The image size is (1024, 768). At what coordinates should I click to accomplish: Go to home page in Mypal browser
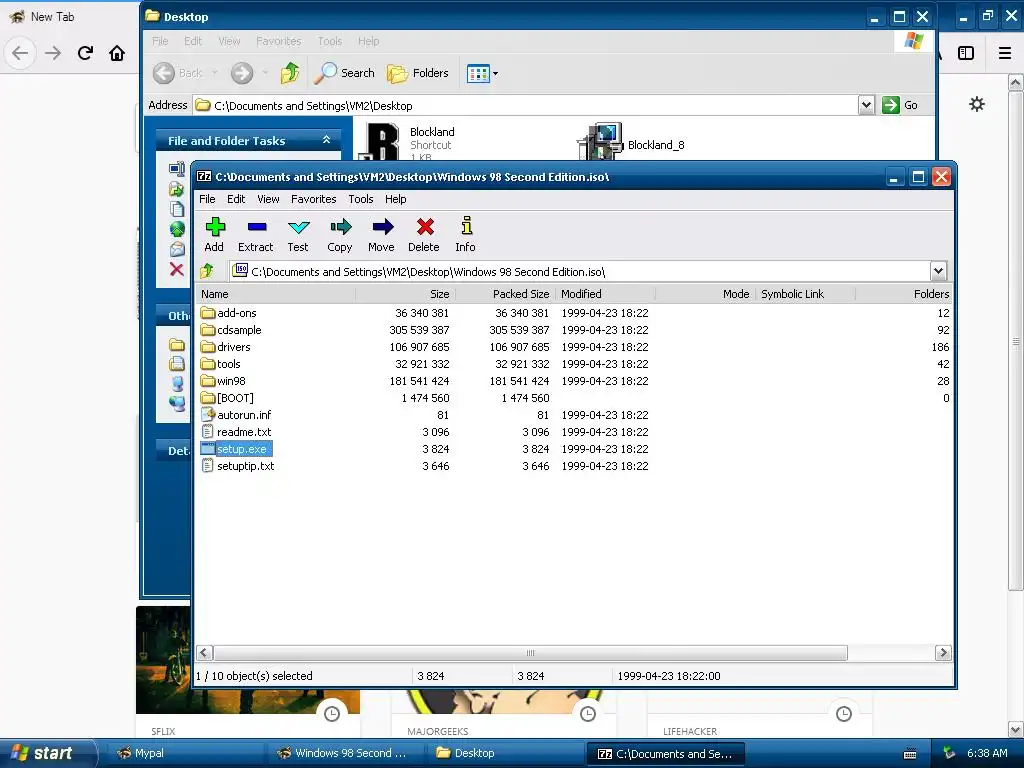(117, 53)
